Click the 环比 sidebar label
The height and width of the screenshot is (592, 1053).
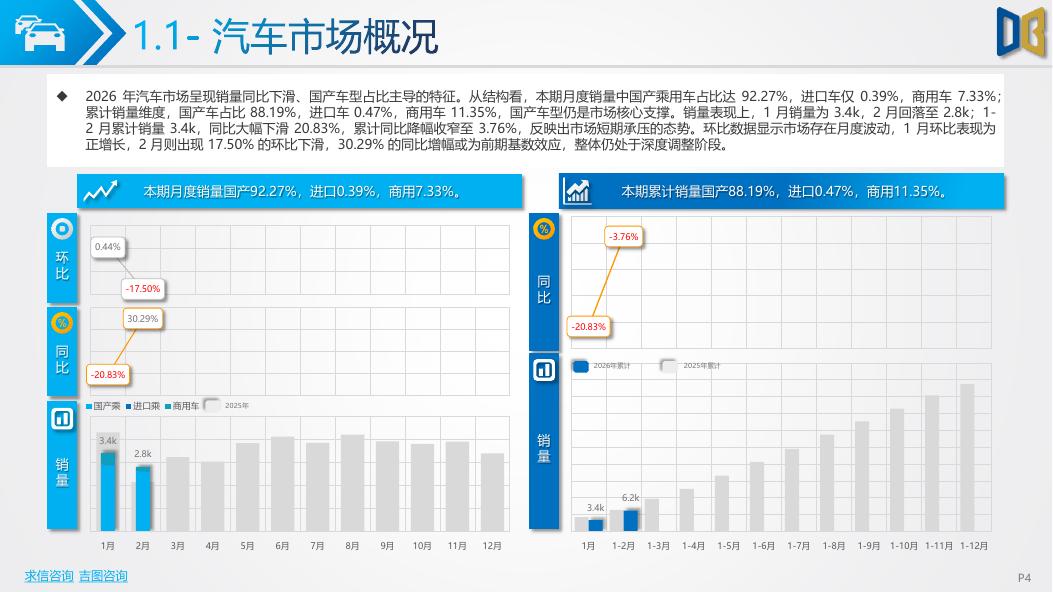62,265
